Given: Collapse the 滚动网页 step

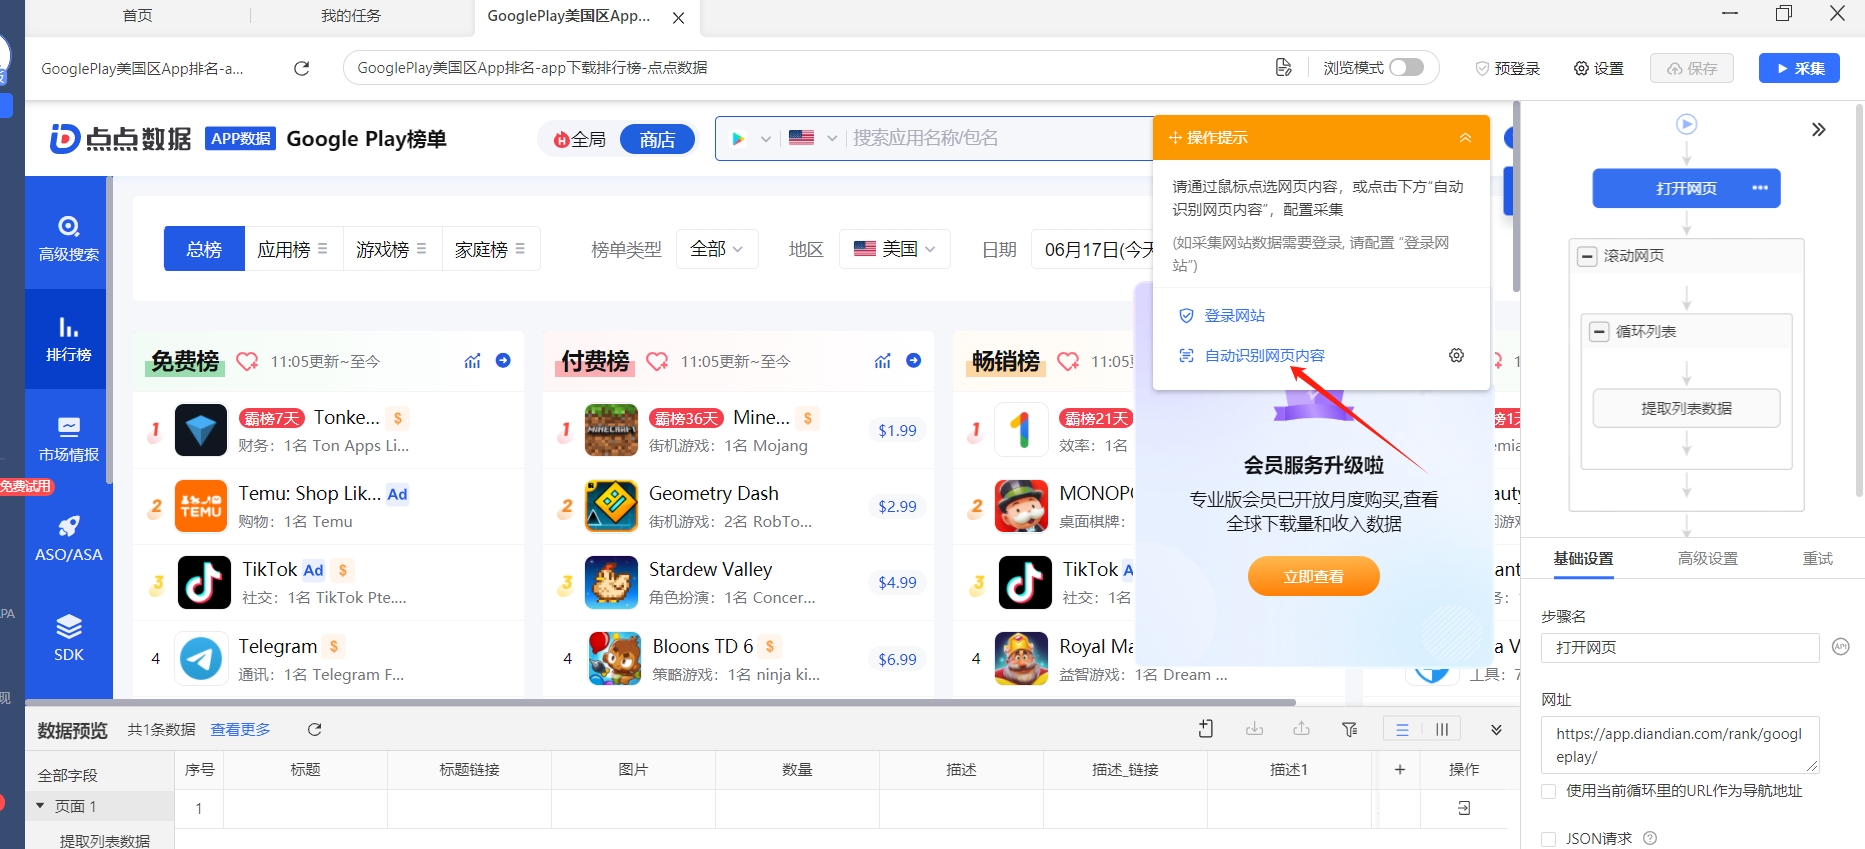Looking at the screenshot, I should click(1587, 256).
